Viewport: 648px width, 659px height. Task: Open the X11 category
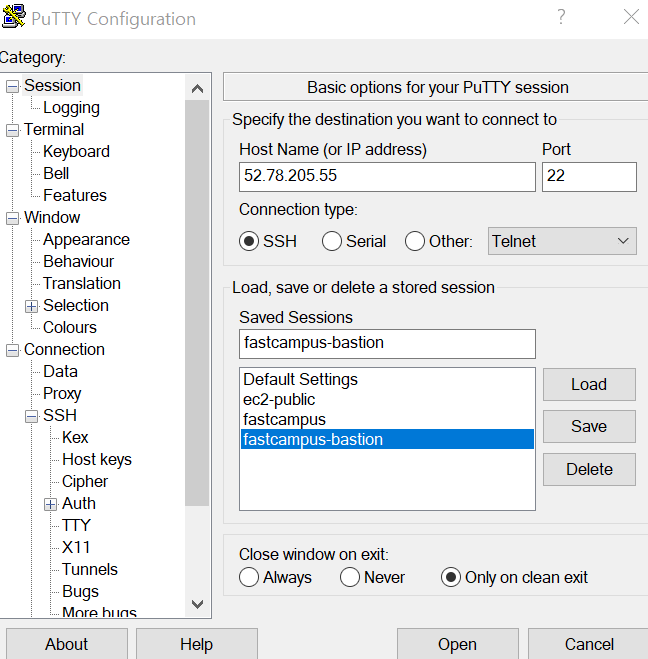(x=76, y=547)
